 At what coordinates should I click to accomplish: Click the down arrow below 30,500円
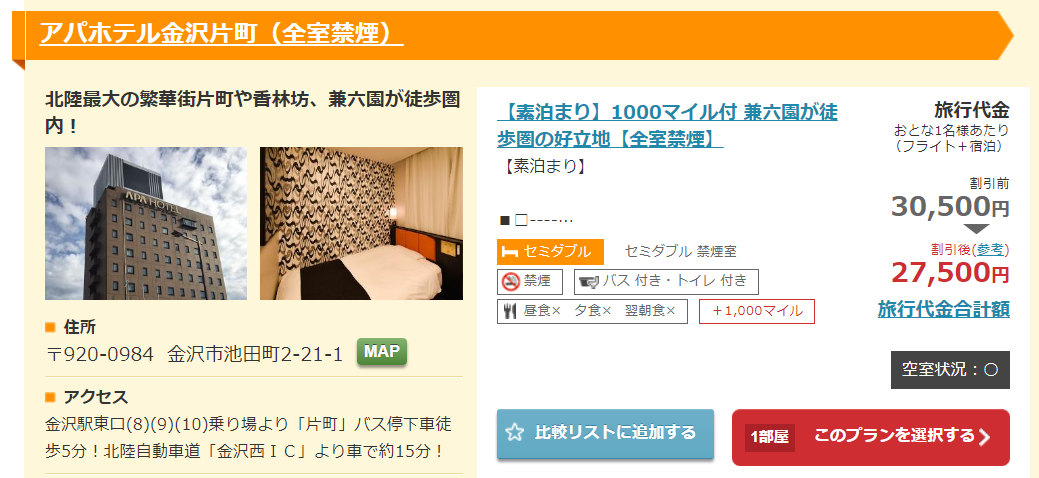[977, 229]
